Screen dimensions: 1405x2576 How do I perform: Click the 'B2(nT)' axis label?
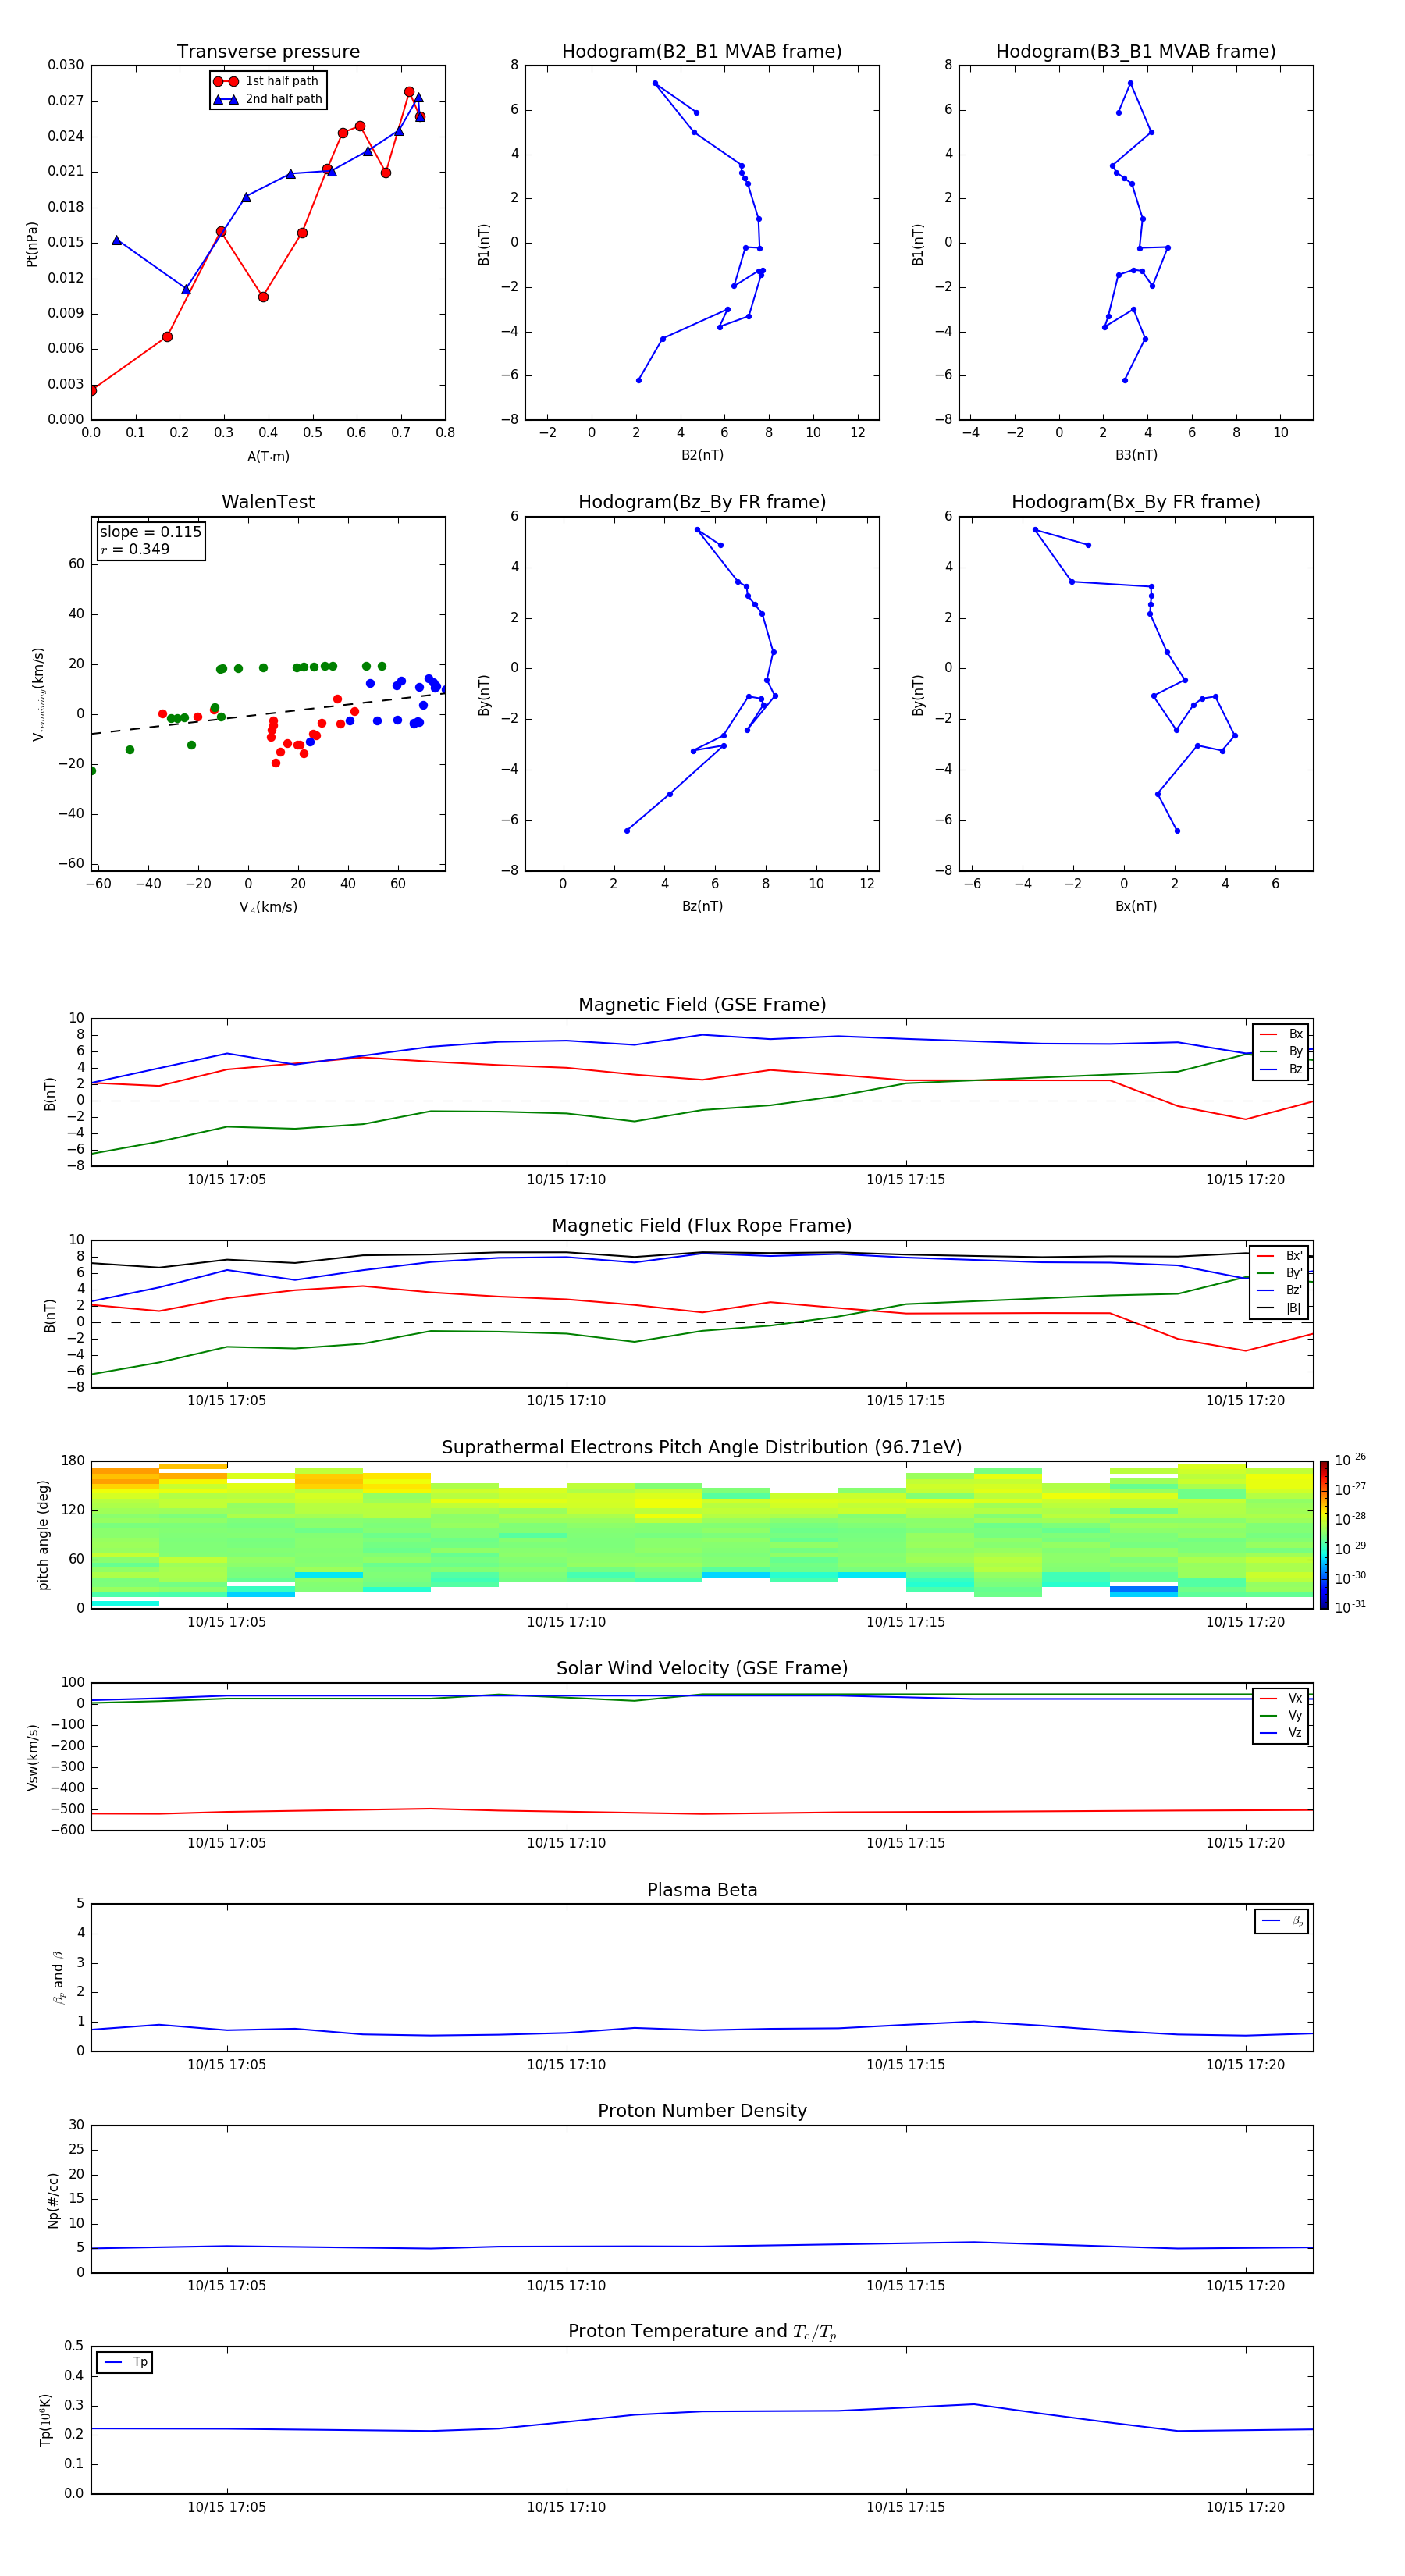pos(702,455)
